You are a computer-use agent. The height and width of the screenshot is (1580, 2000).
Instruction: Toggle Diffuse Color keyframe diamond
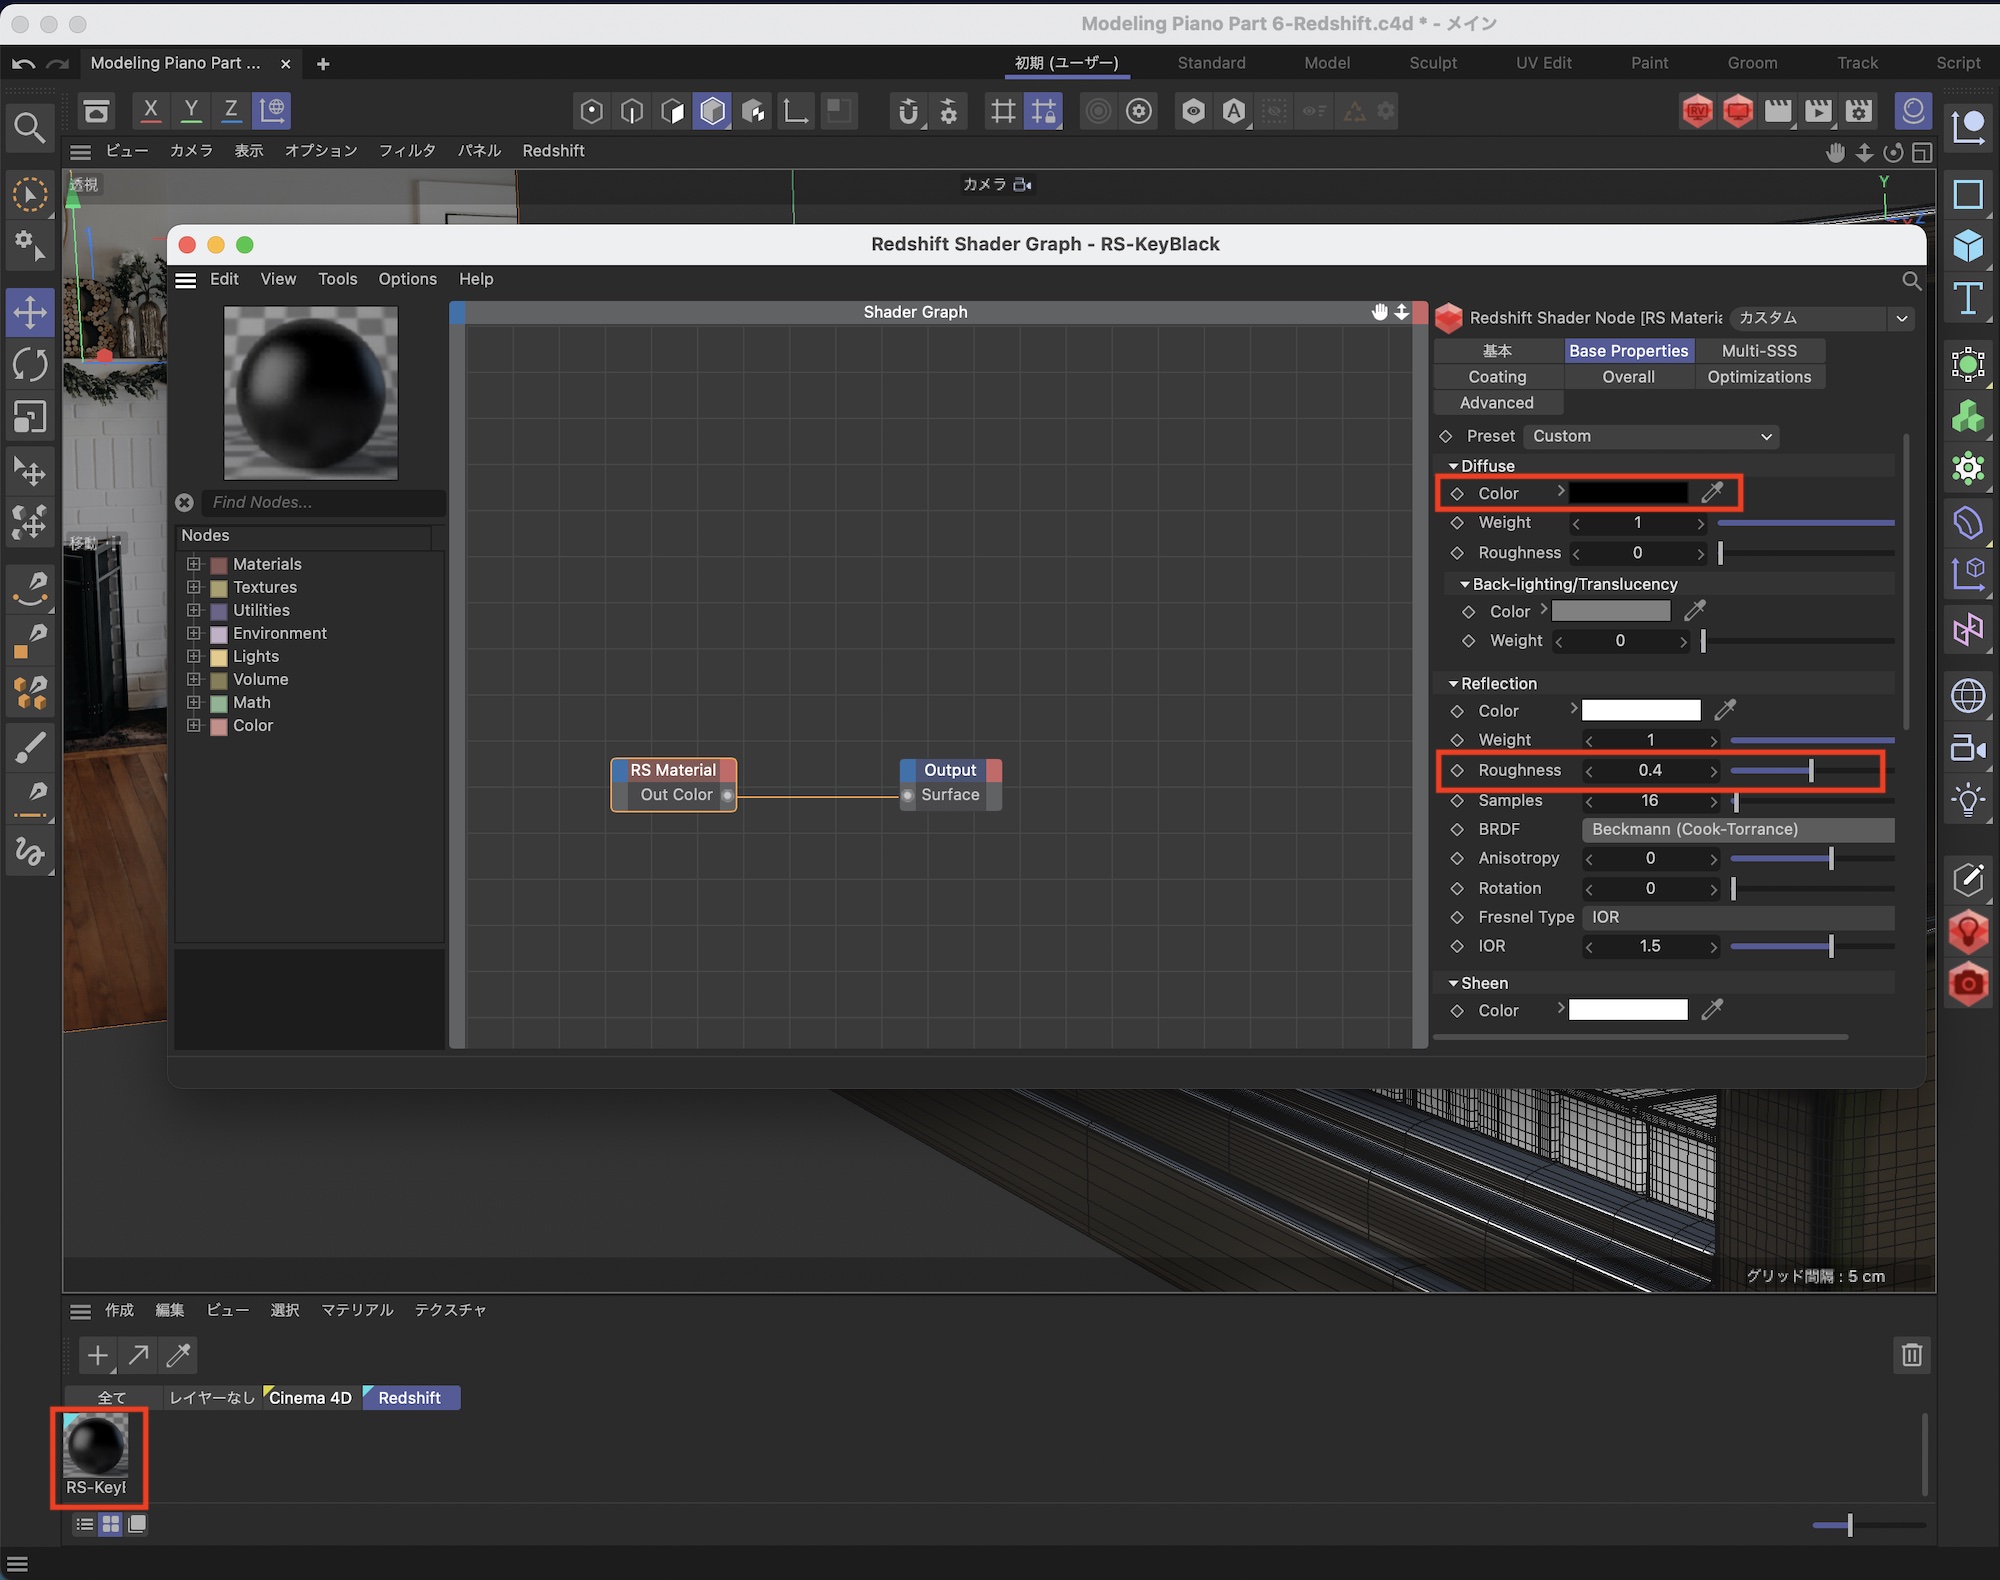point(1457,494)
